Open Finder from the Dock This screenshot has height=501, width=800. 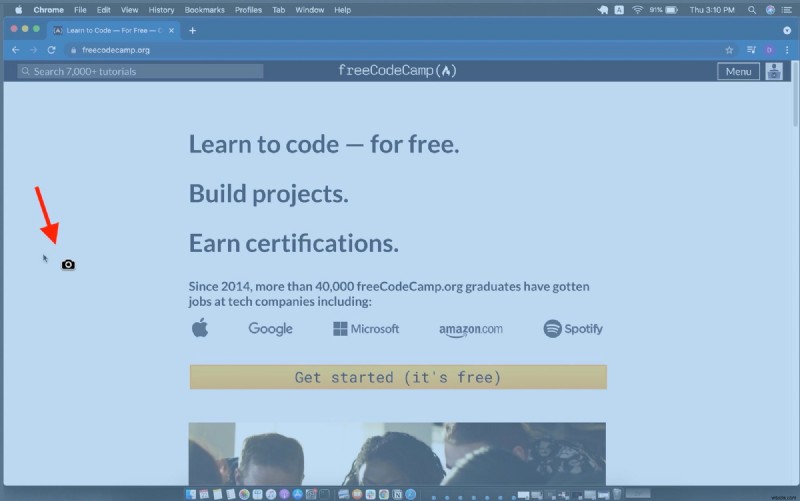click(x=191, y=494)
